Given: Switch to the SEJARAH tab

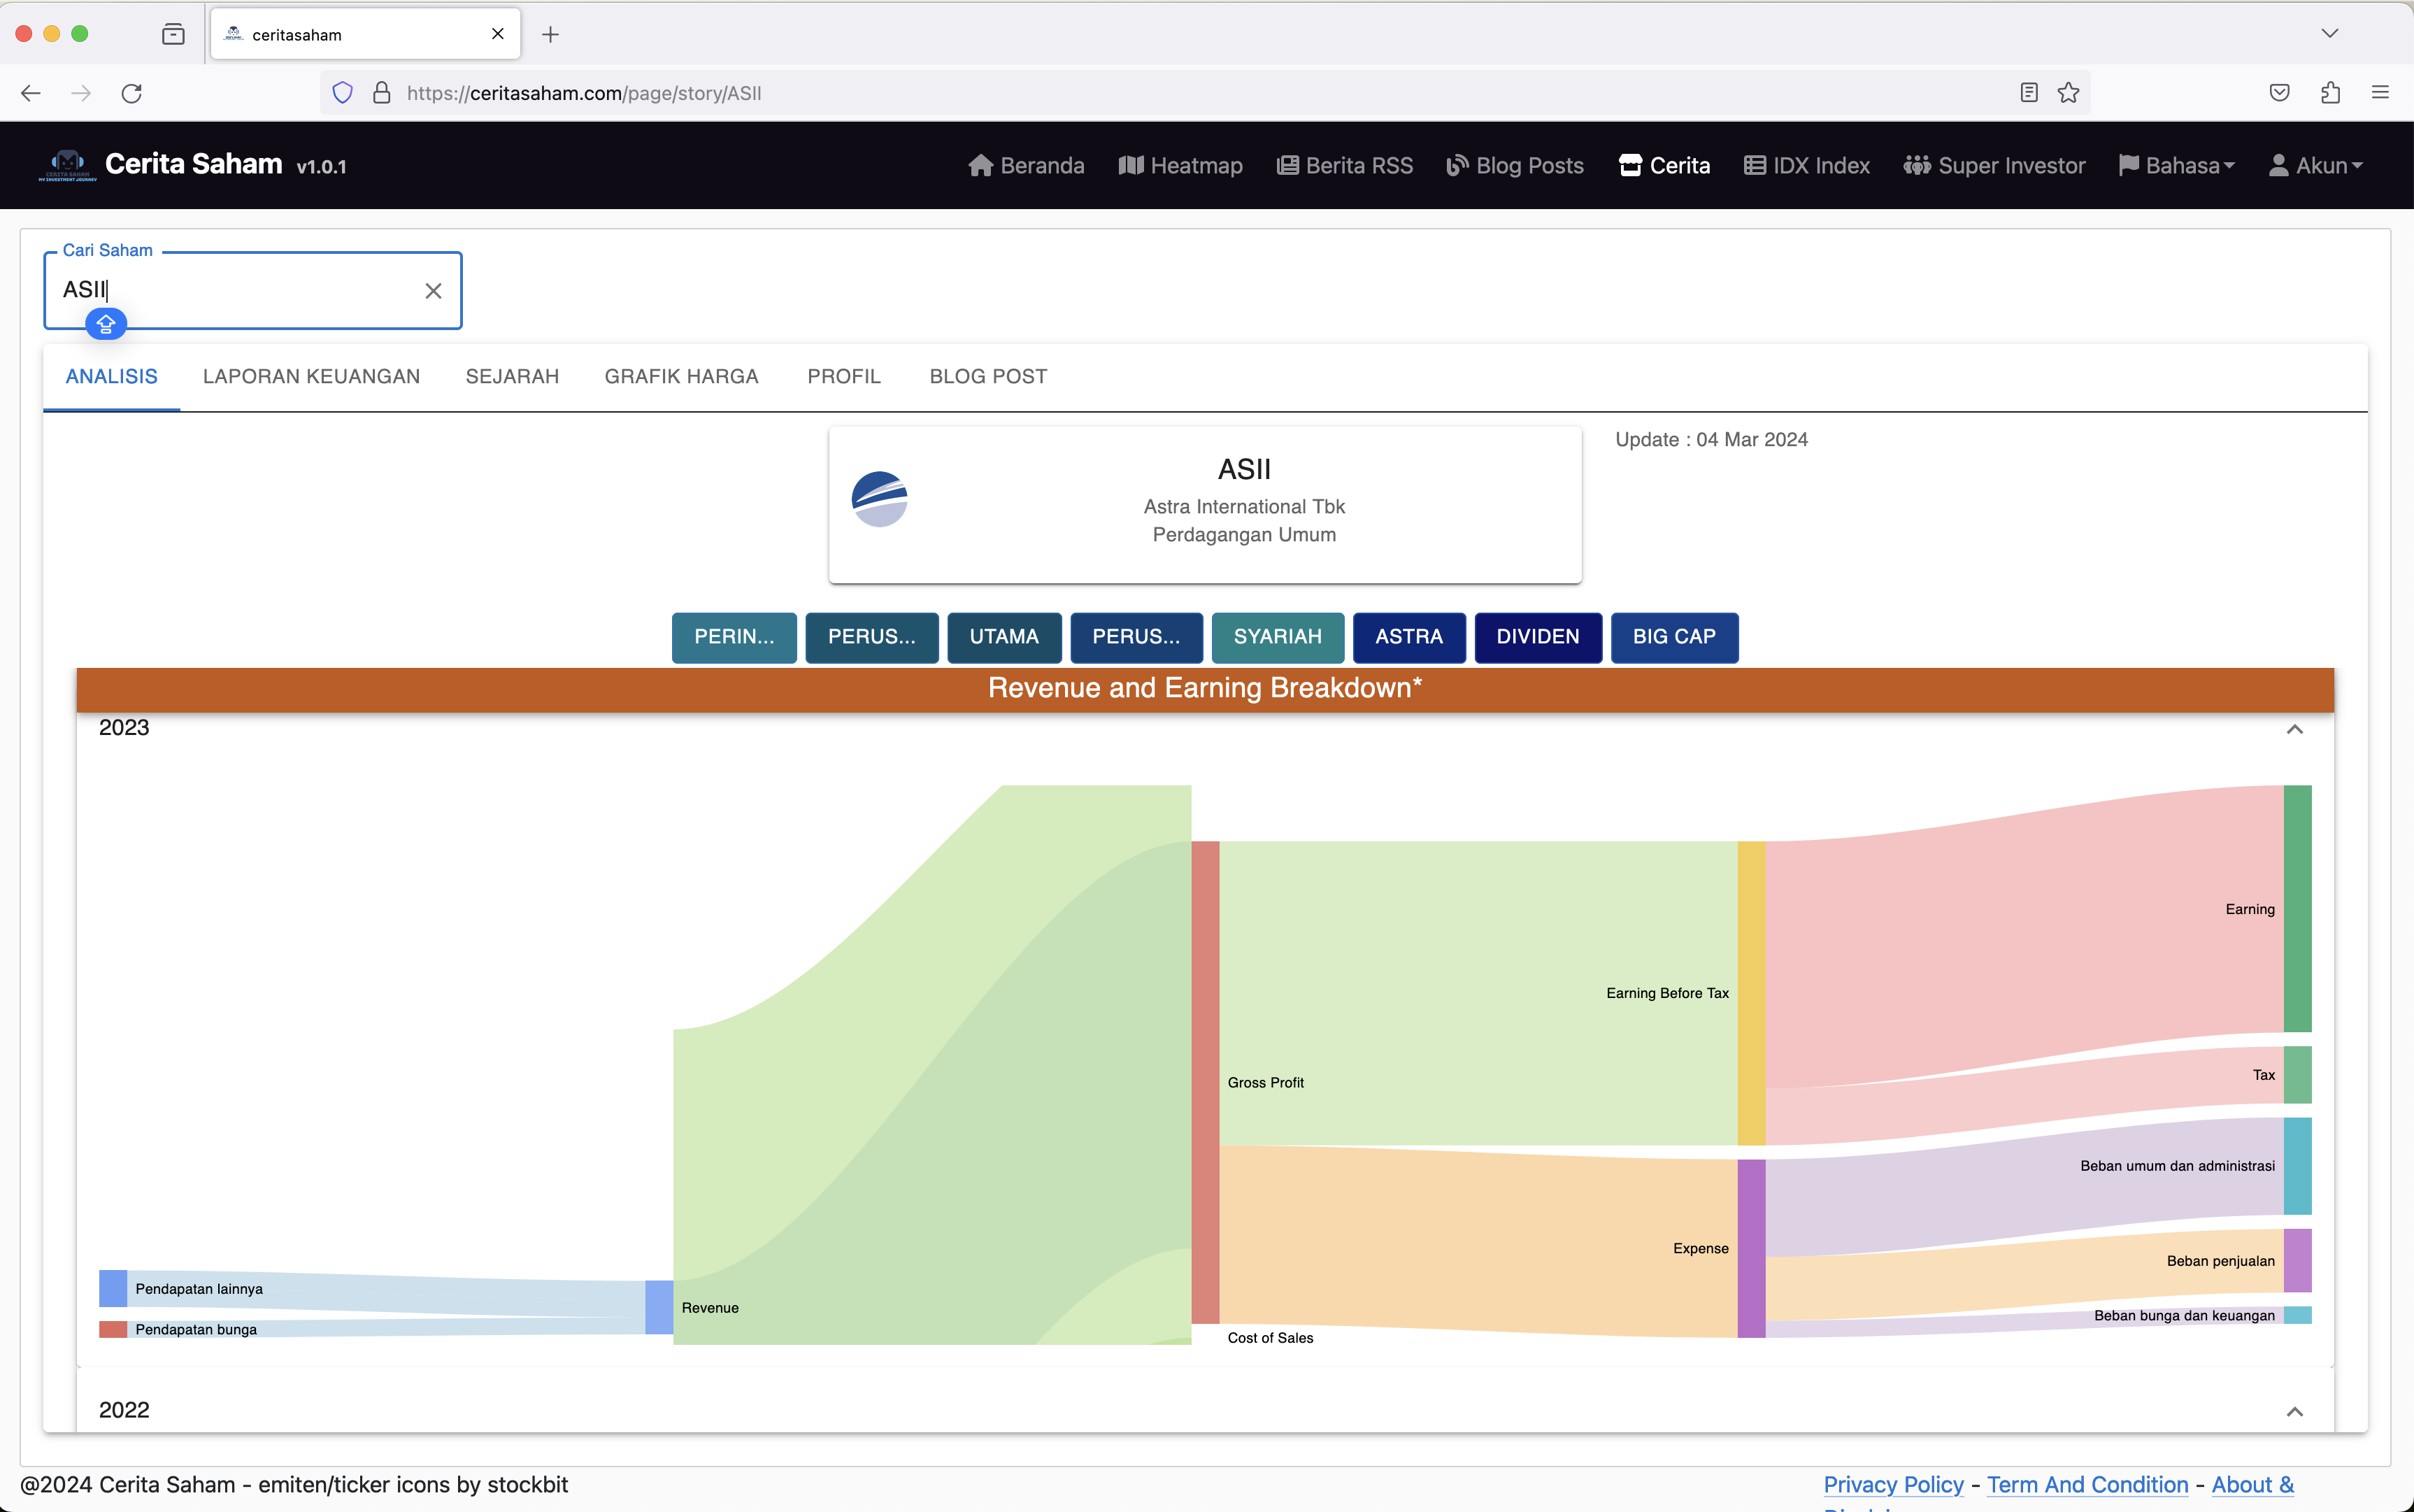Looking at the screenshot, I should (512, 376).
